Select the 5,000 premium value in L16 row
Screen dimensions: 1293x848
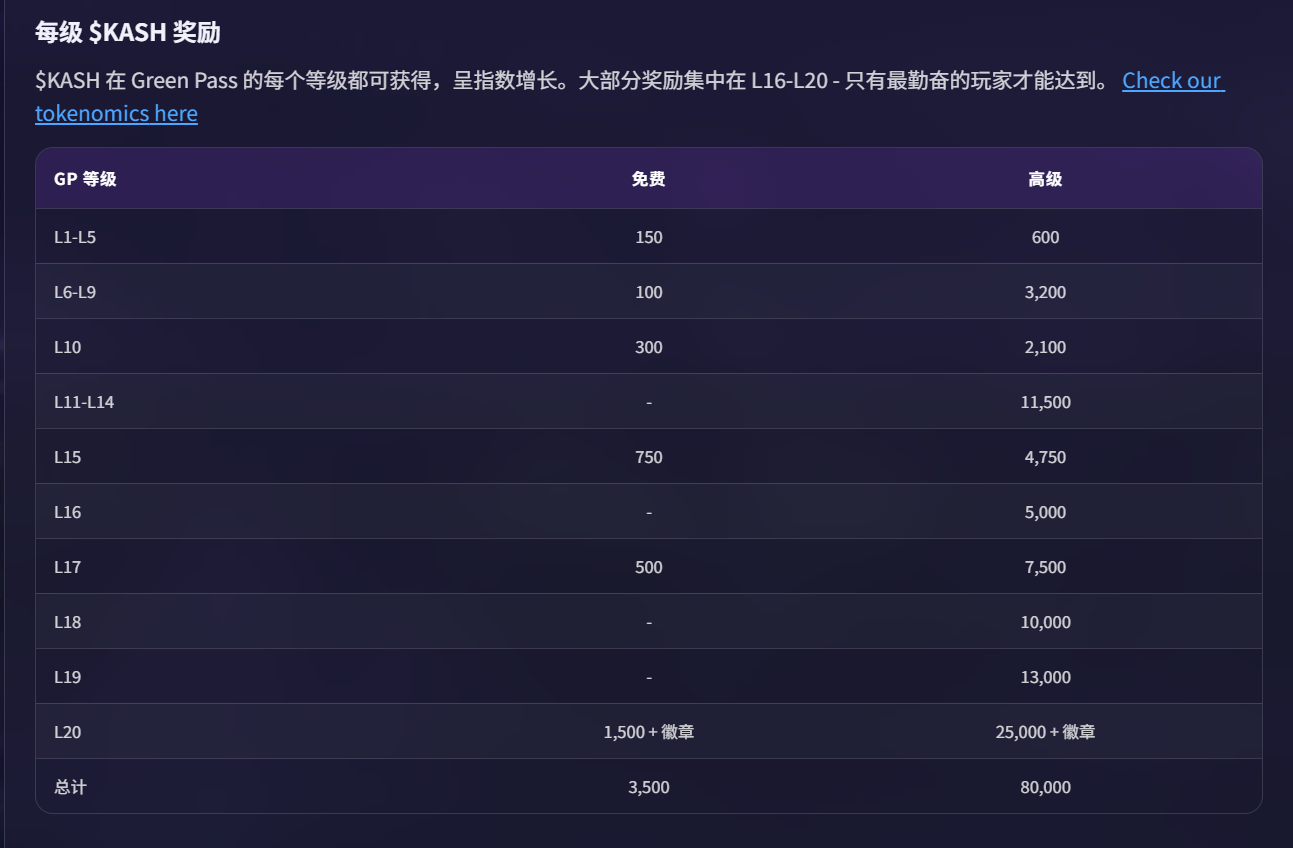(1045, 512)
